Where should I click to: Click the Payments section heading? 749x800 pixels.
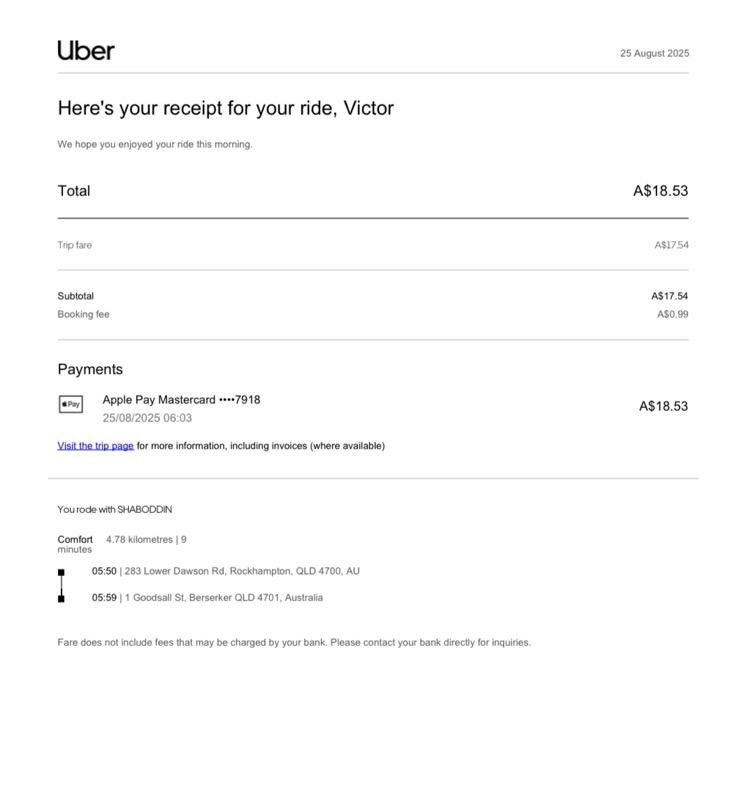(90, 369)
